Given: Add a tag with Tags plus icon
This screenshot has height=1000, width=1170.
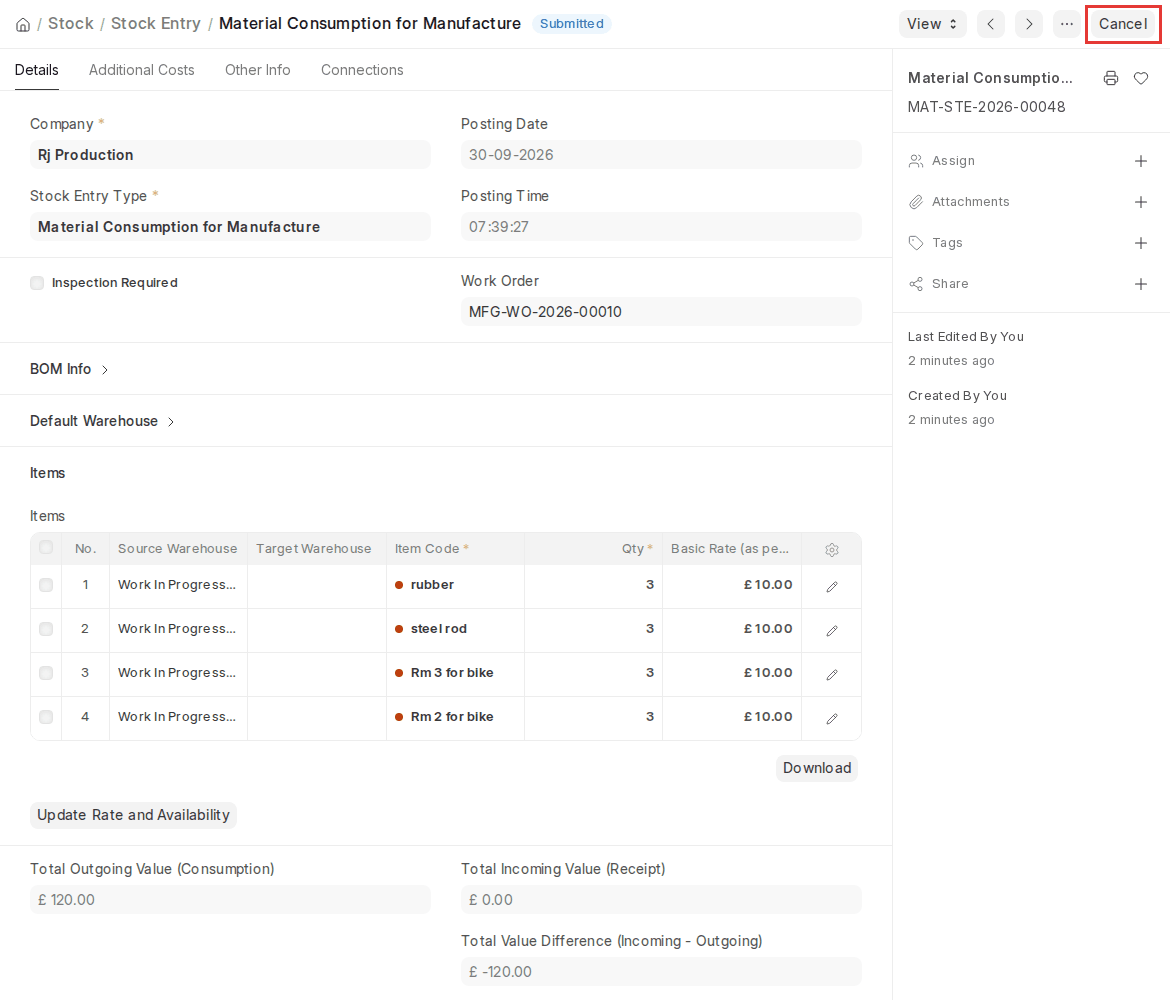Looking at the screenshot, I should pyautogui.click(x=1141, y=243).
